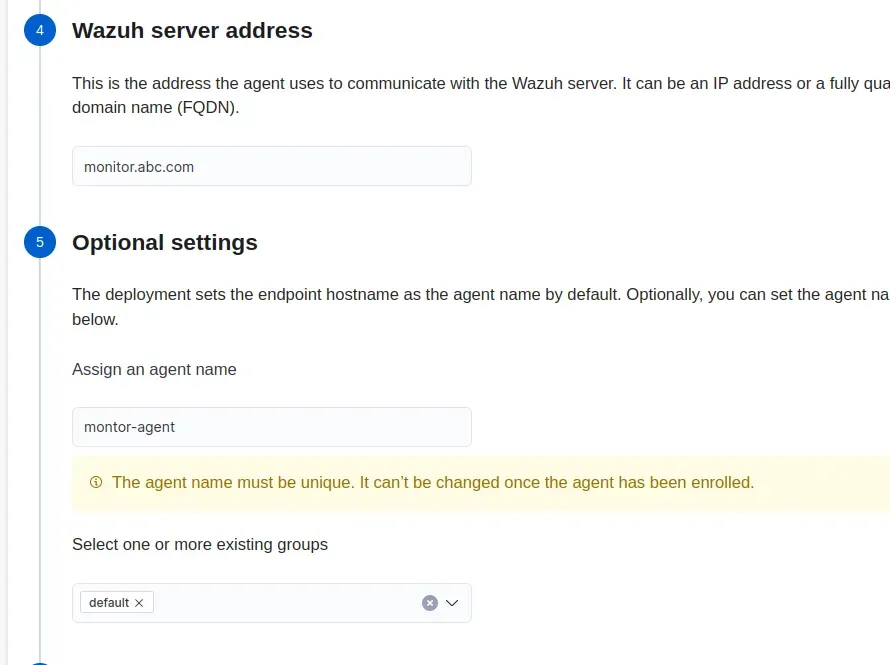
Task: Click the agent name input field
Action: click(x=271, y=427)
